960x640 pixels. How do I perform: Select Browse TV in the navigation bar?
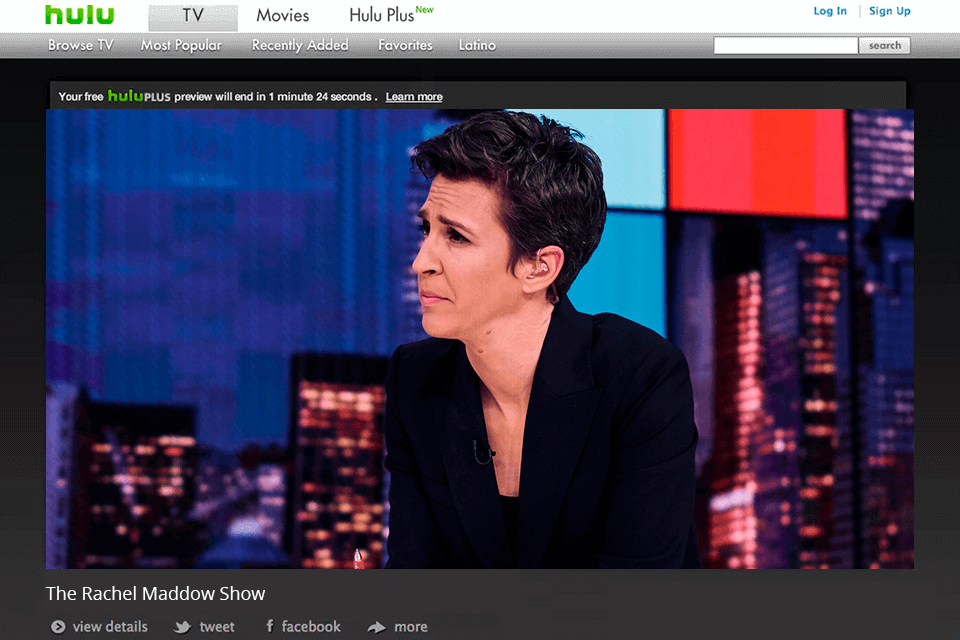pos(81,45)
